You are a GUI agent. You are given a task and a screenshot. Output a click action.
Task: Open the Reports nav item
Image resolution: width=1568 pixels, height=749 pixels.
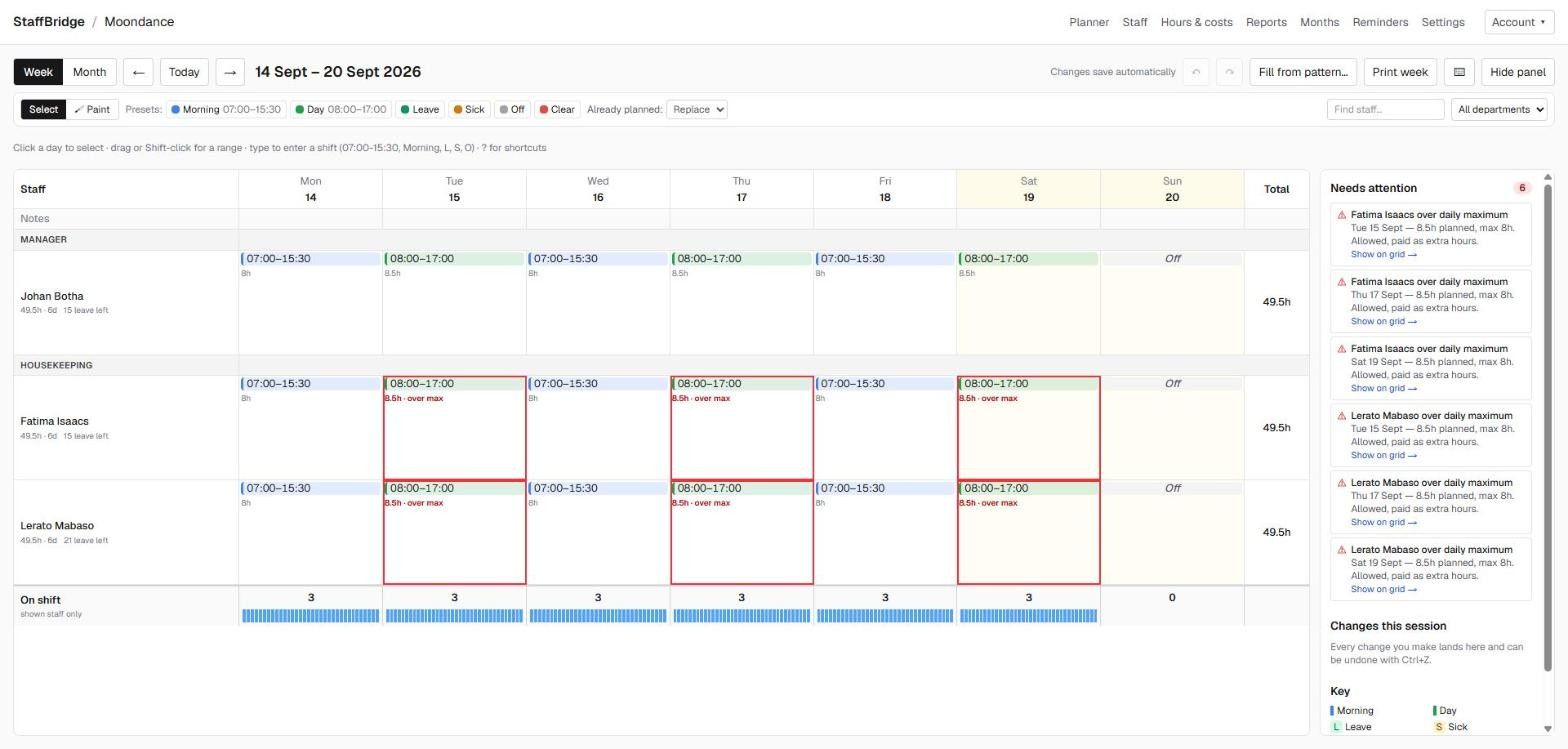click(x=1266, y=22)
